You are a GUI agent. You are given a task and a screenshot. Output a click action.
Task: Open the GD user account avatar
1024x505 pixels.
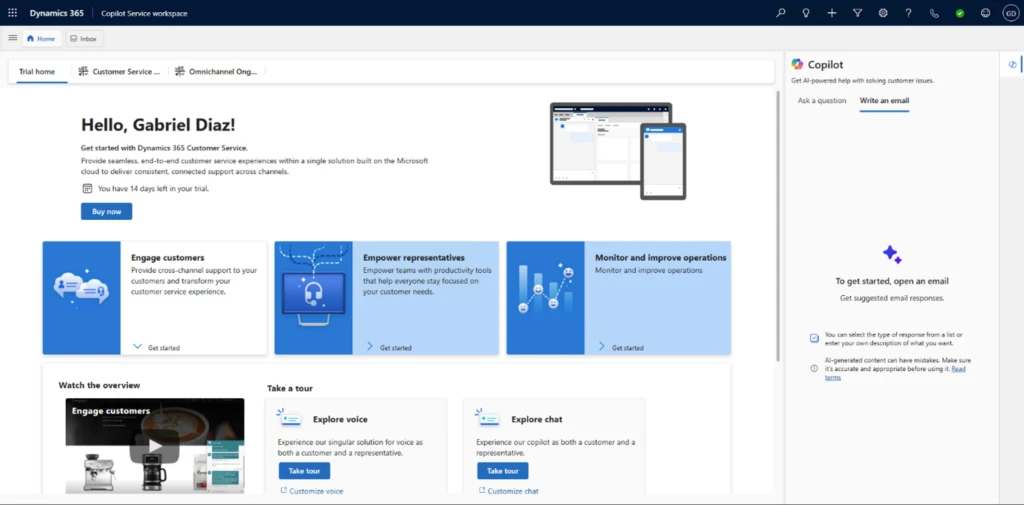(x=1010, y=13)
